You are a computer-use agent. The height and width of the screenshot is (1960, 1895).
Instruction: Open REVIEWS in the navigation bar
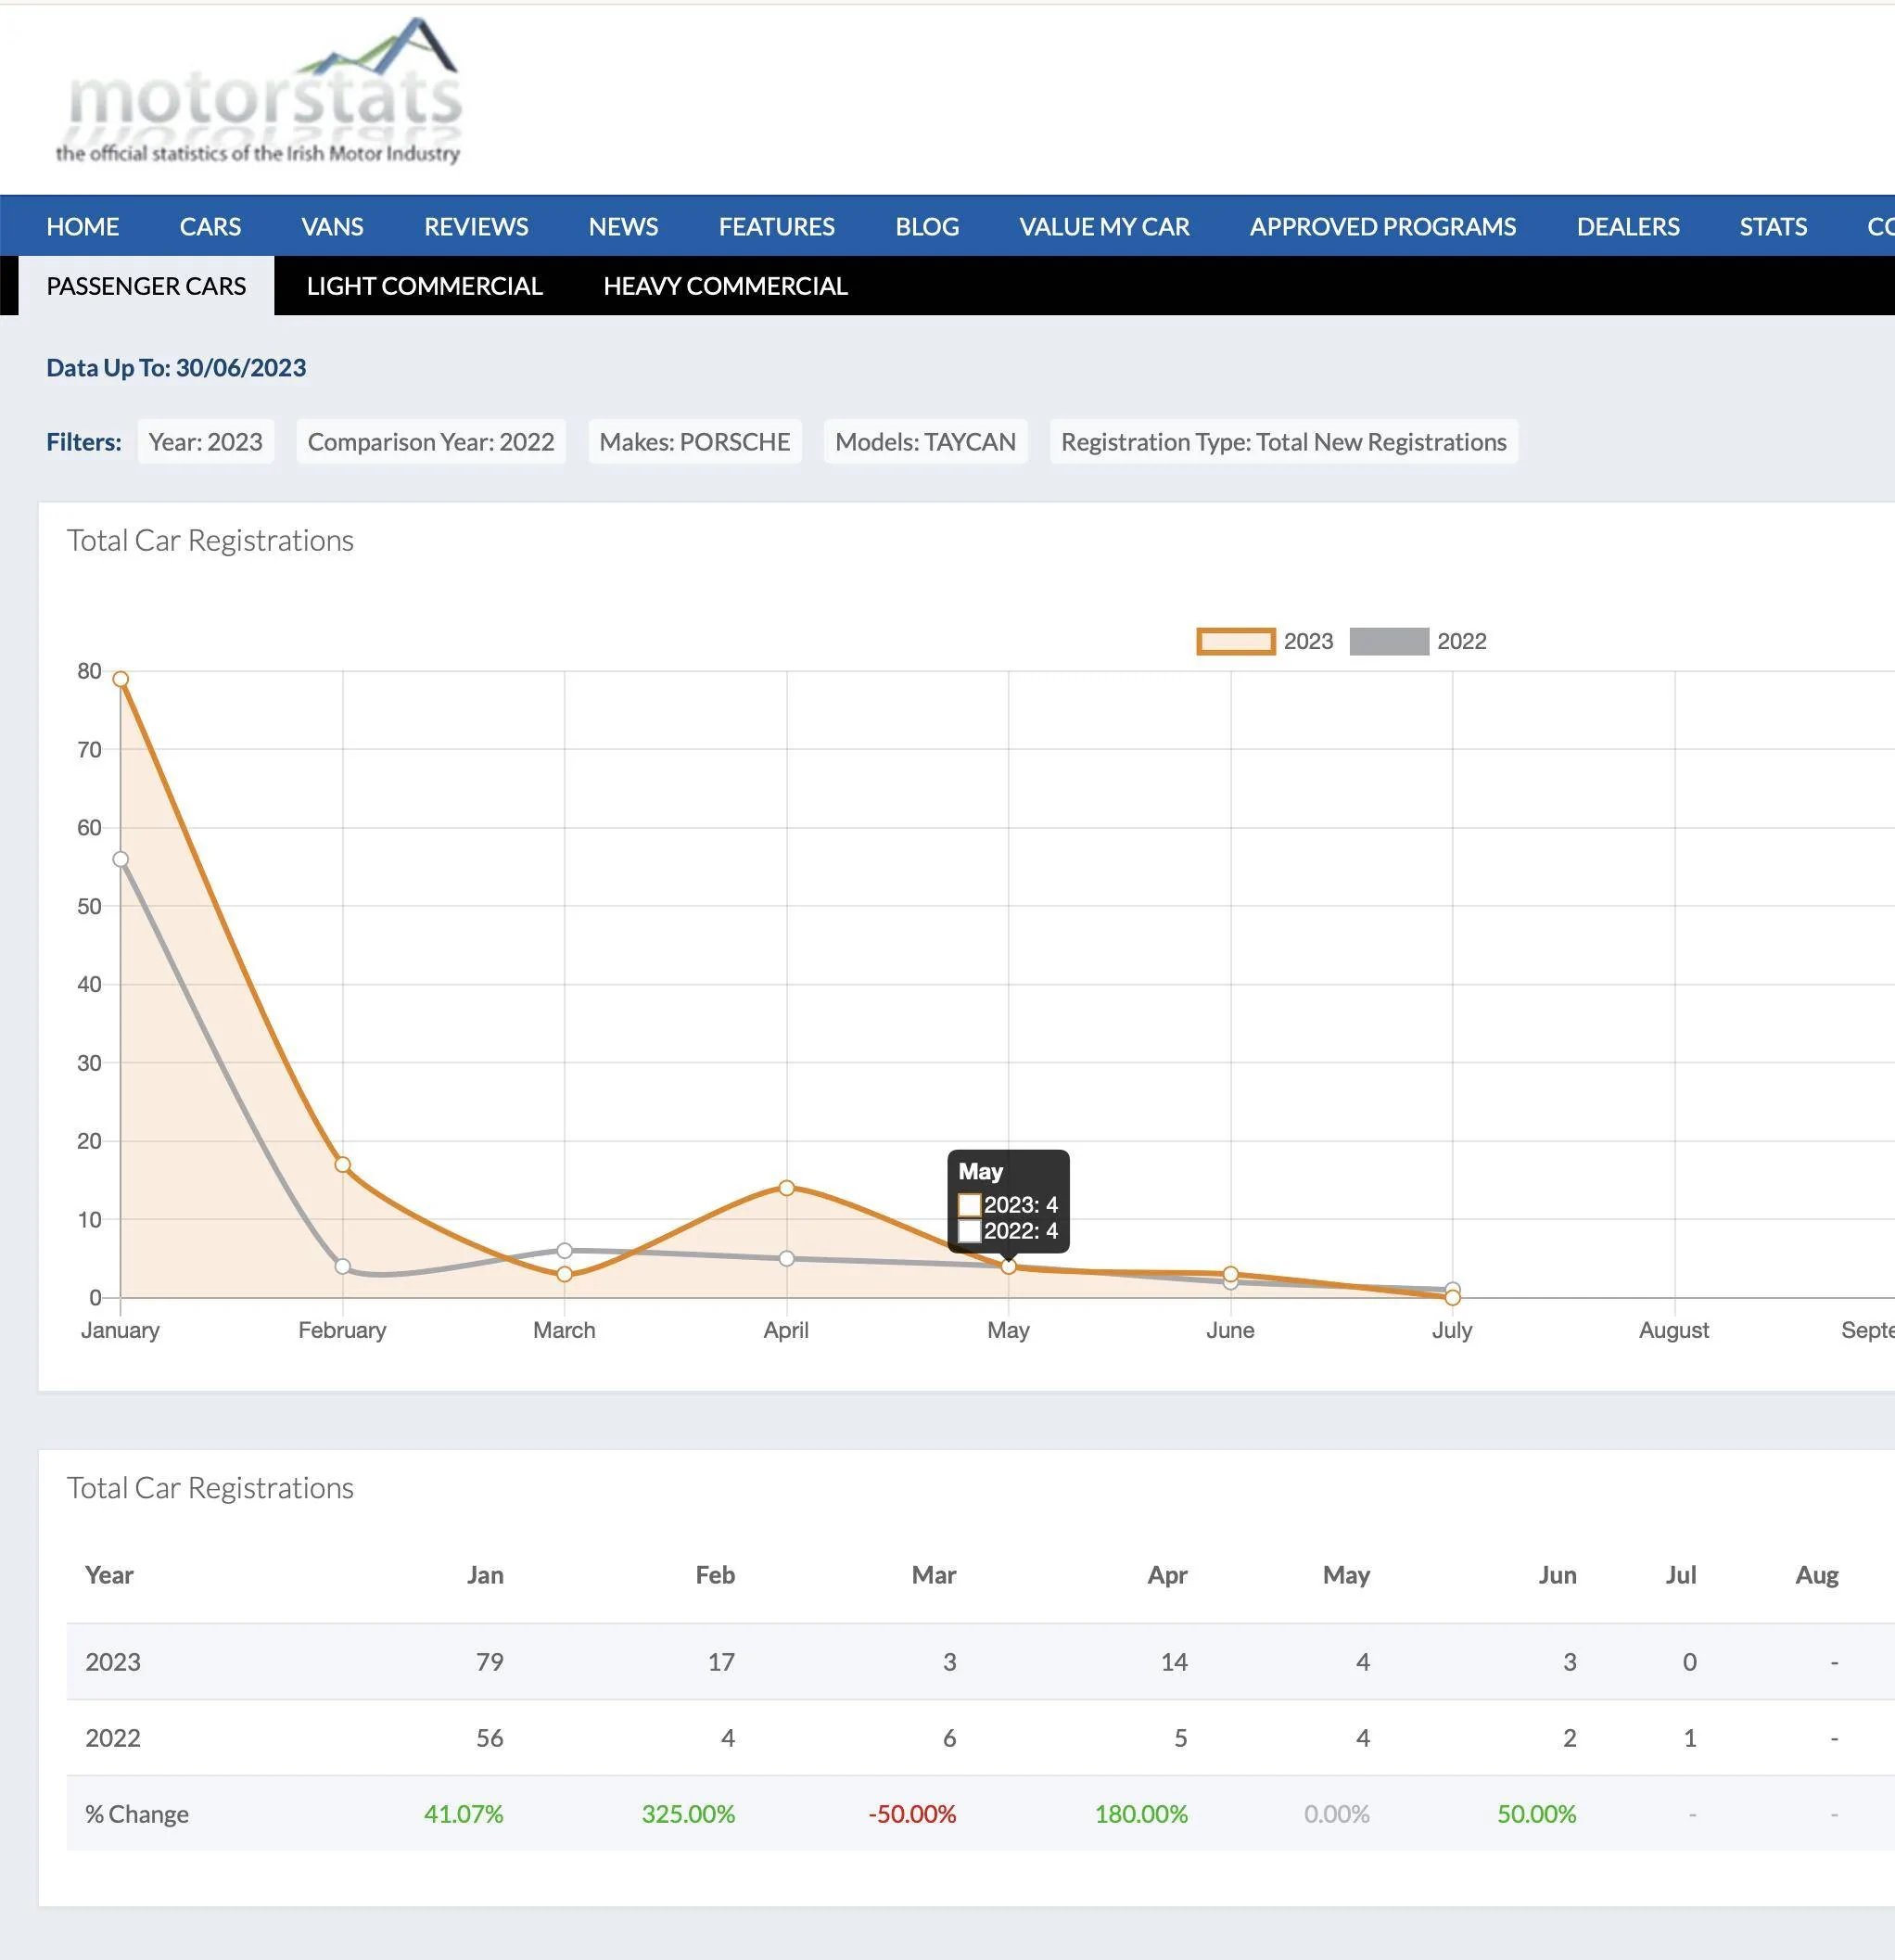point(476,227)
